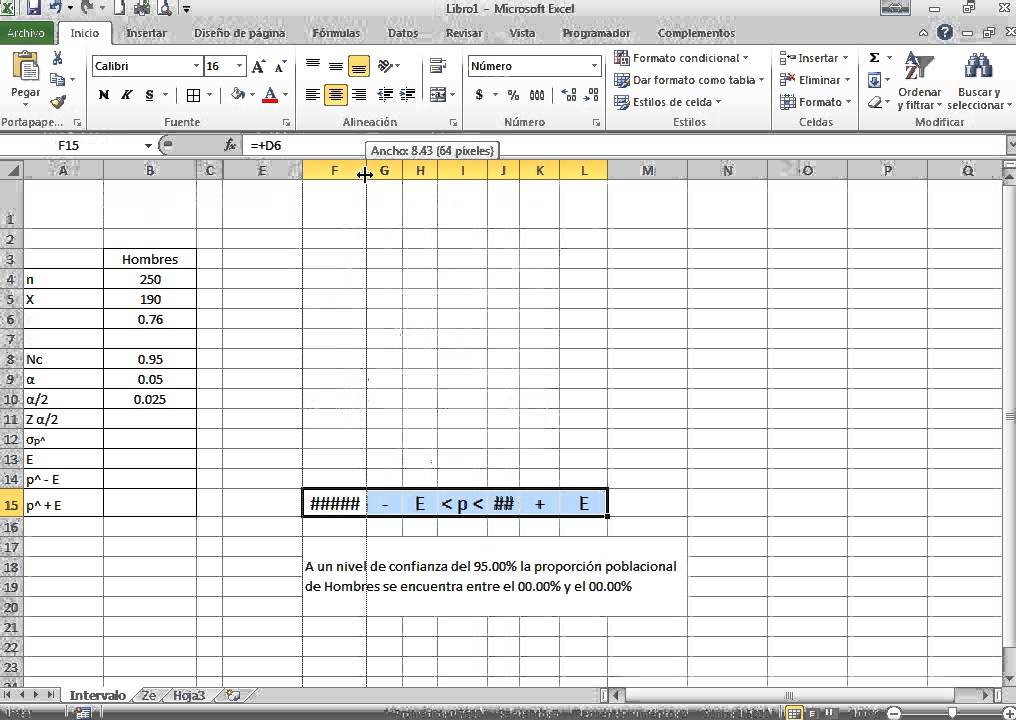Click the Name Box showing F15
1016x720 pixels.
(x=69, y=145)
